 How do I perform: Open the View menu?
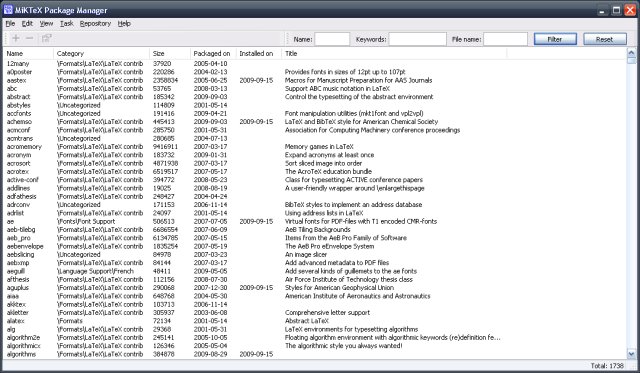click(46, 24)
